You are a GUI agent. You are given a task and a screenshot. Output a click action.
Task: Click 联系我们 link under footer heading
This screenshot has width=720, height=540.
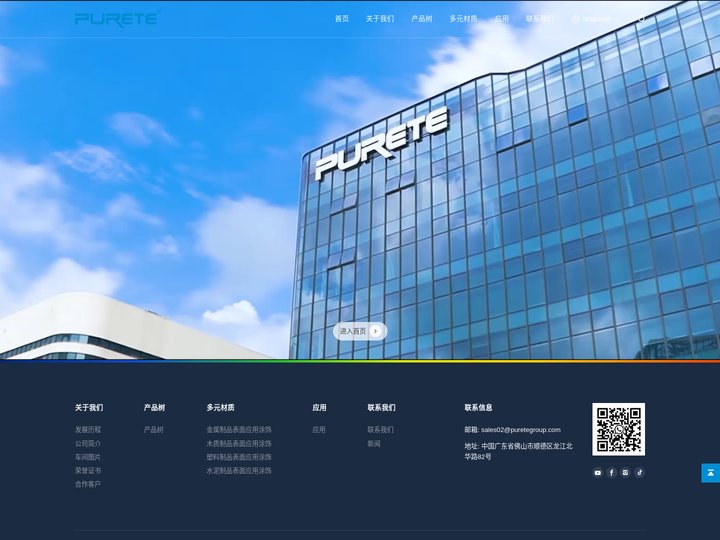[x=380, y=430]
